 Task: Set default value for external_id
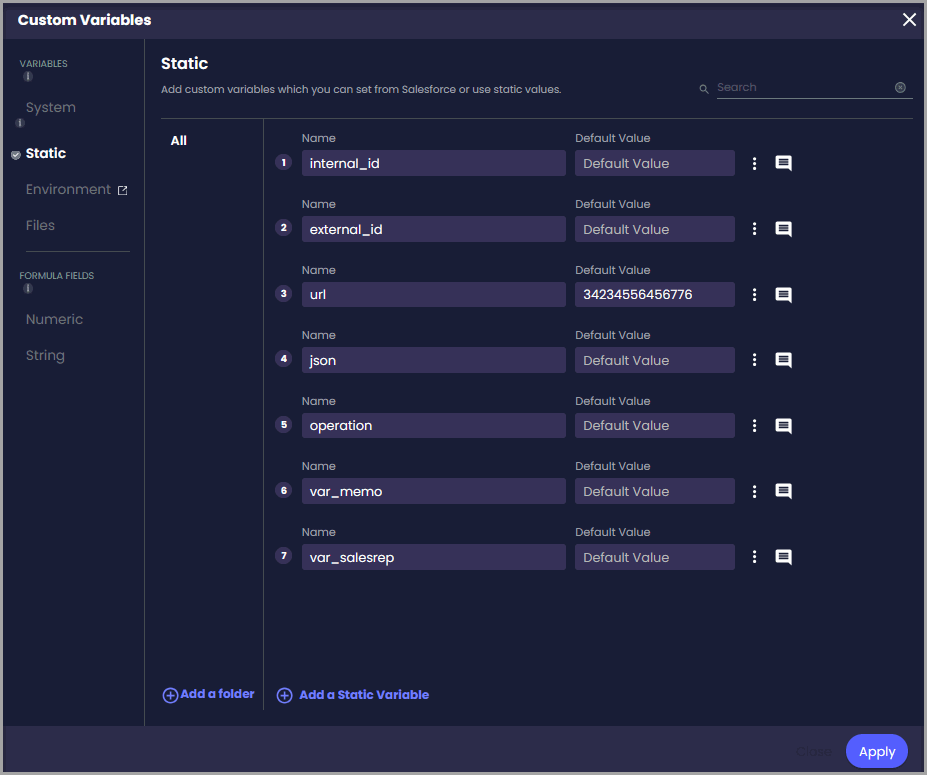pos(654,229)
